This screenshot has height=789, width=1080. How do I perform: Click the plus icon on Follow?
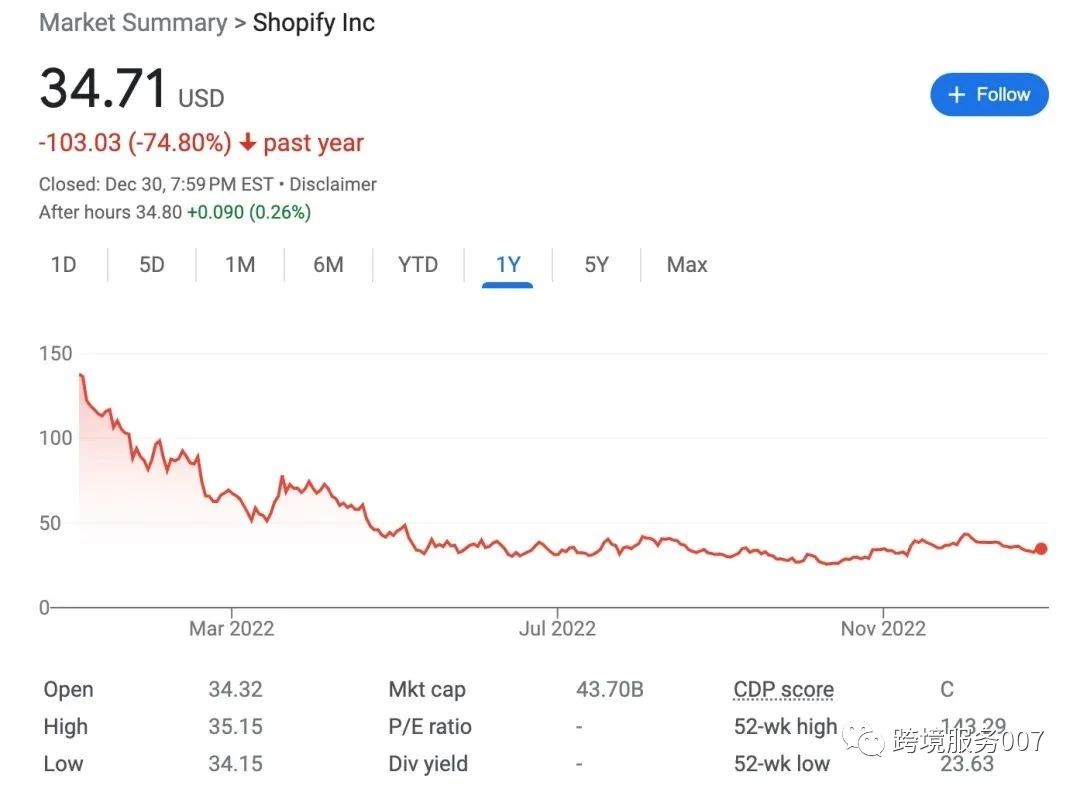coord(956,95)
